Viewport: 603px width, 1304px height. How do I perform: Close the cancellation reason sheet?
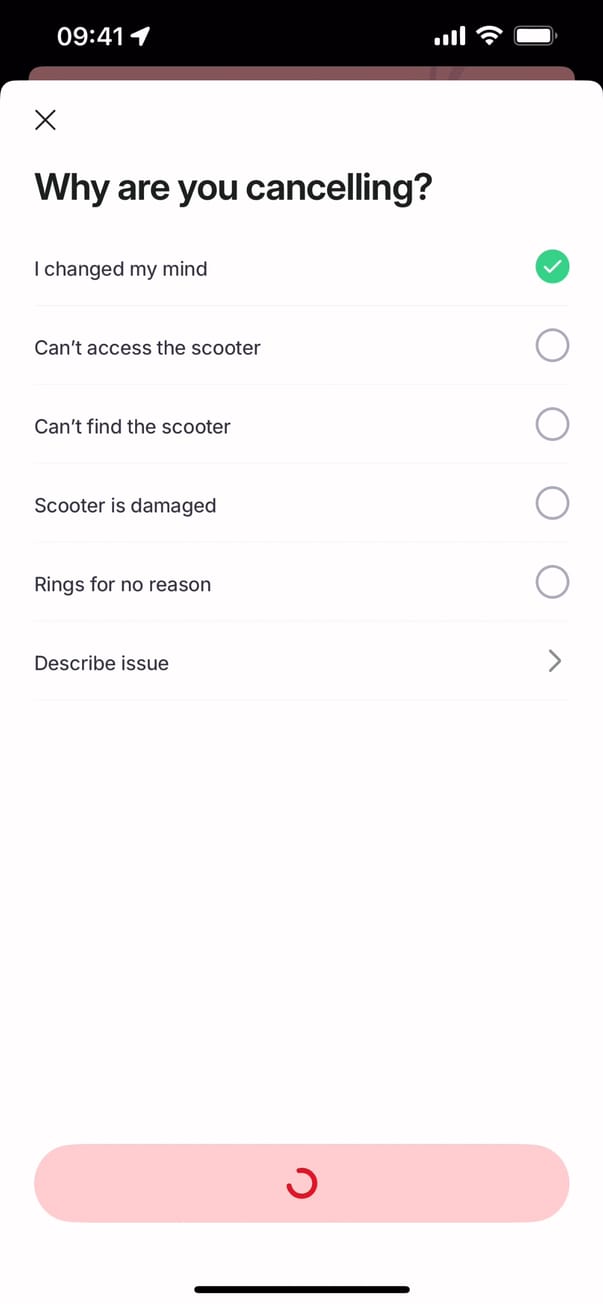[x=45, y=121]
